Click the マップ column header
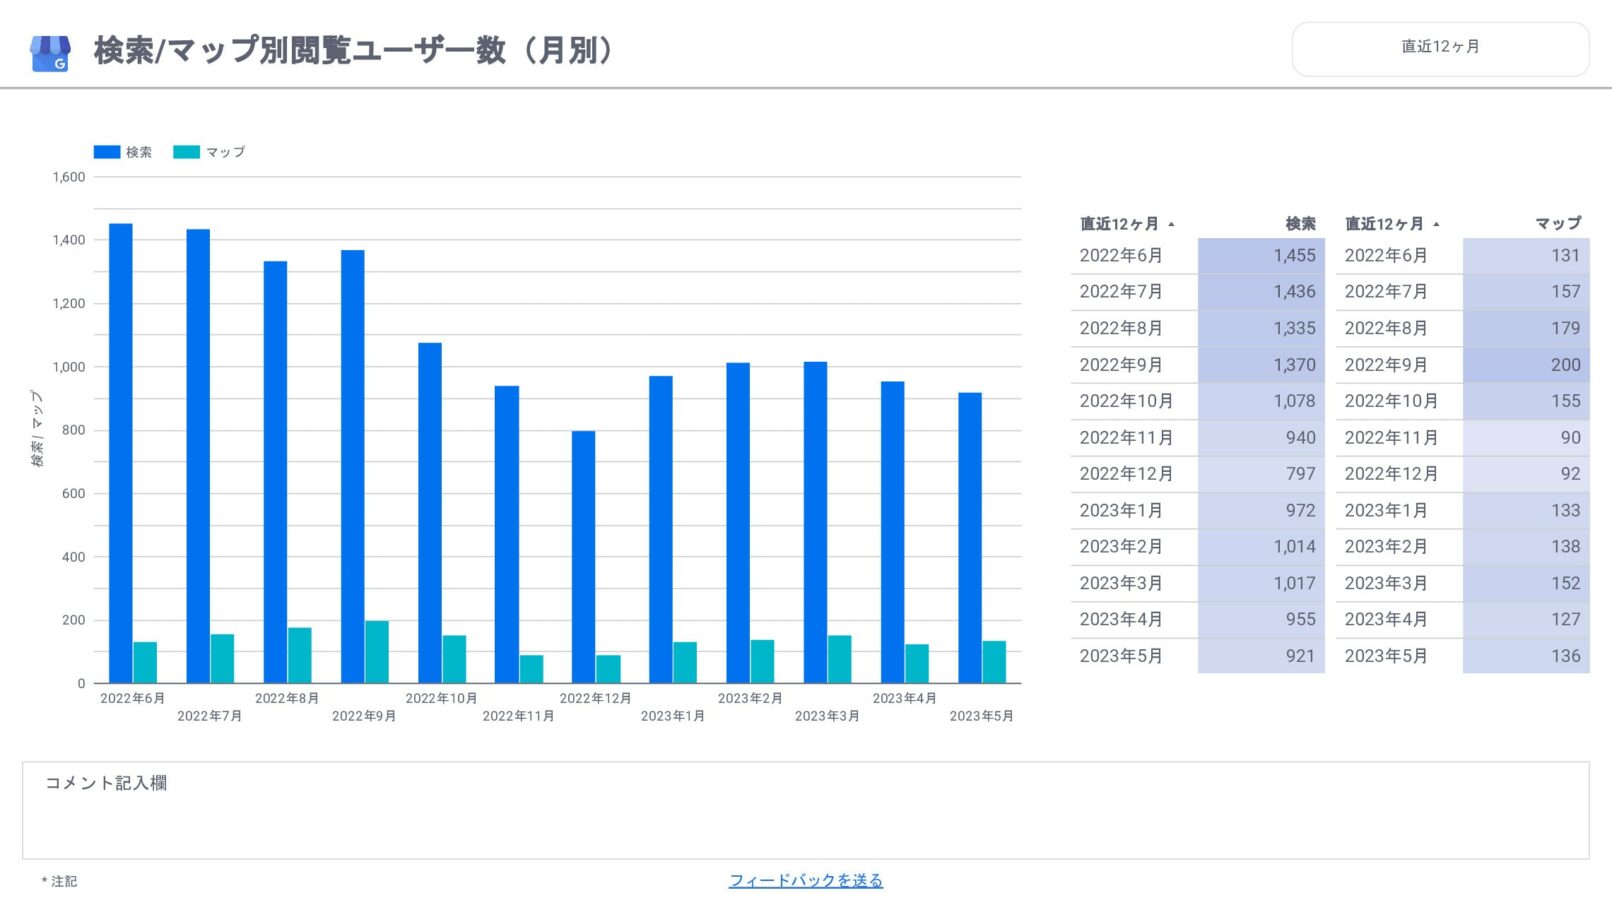 pyautogui.click(x=1556, y=223)
